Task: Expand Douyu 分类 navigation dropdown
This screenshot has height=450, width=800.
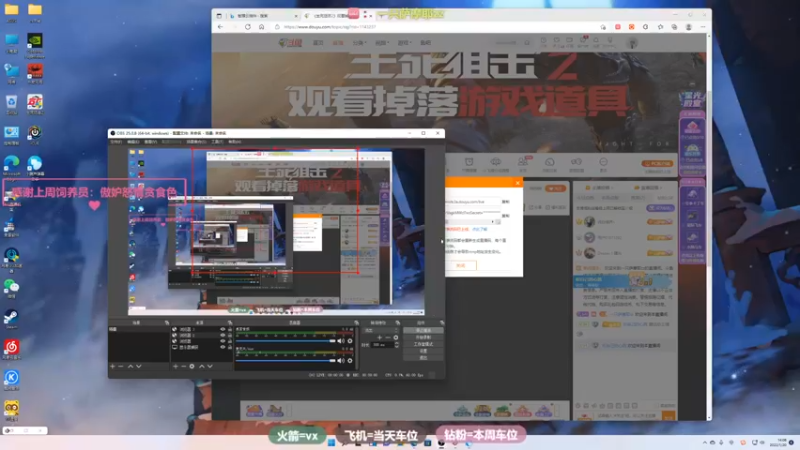Action: coord(359,43)
